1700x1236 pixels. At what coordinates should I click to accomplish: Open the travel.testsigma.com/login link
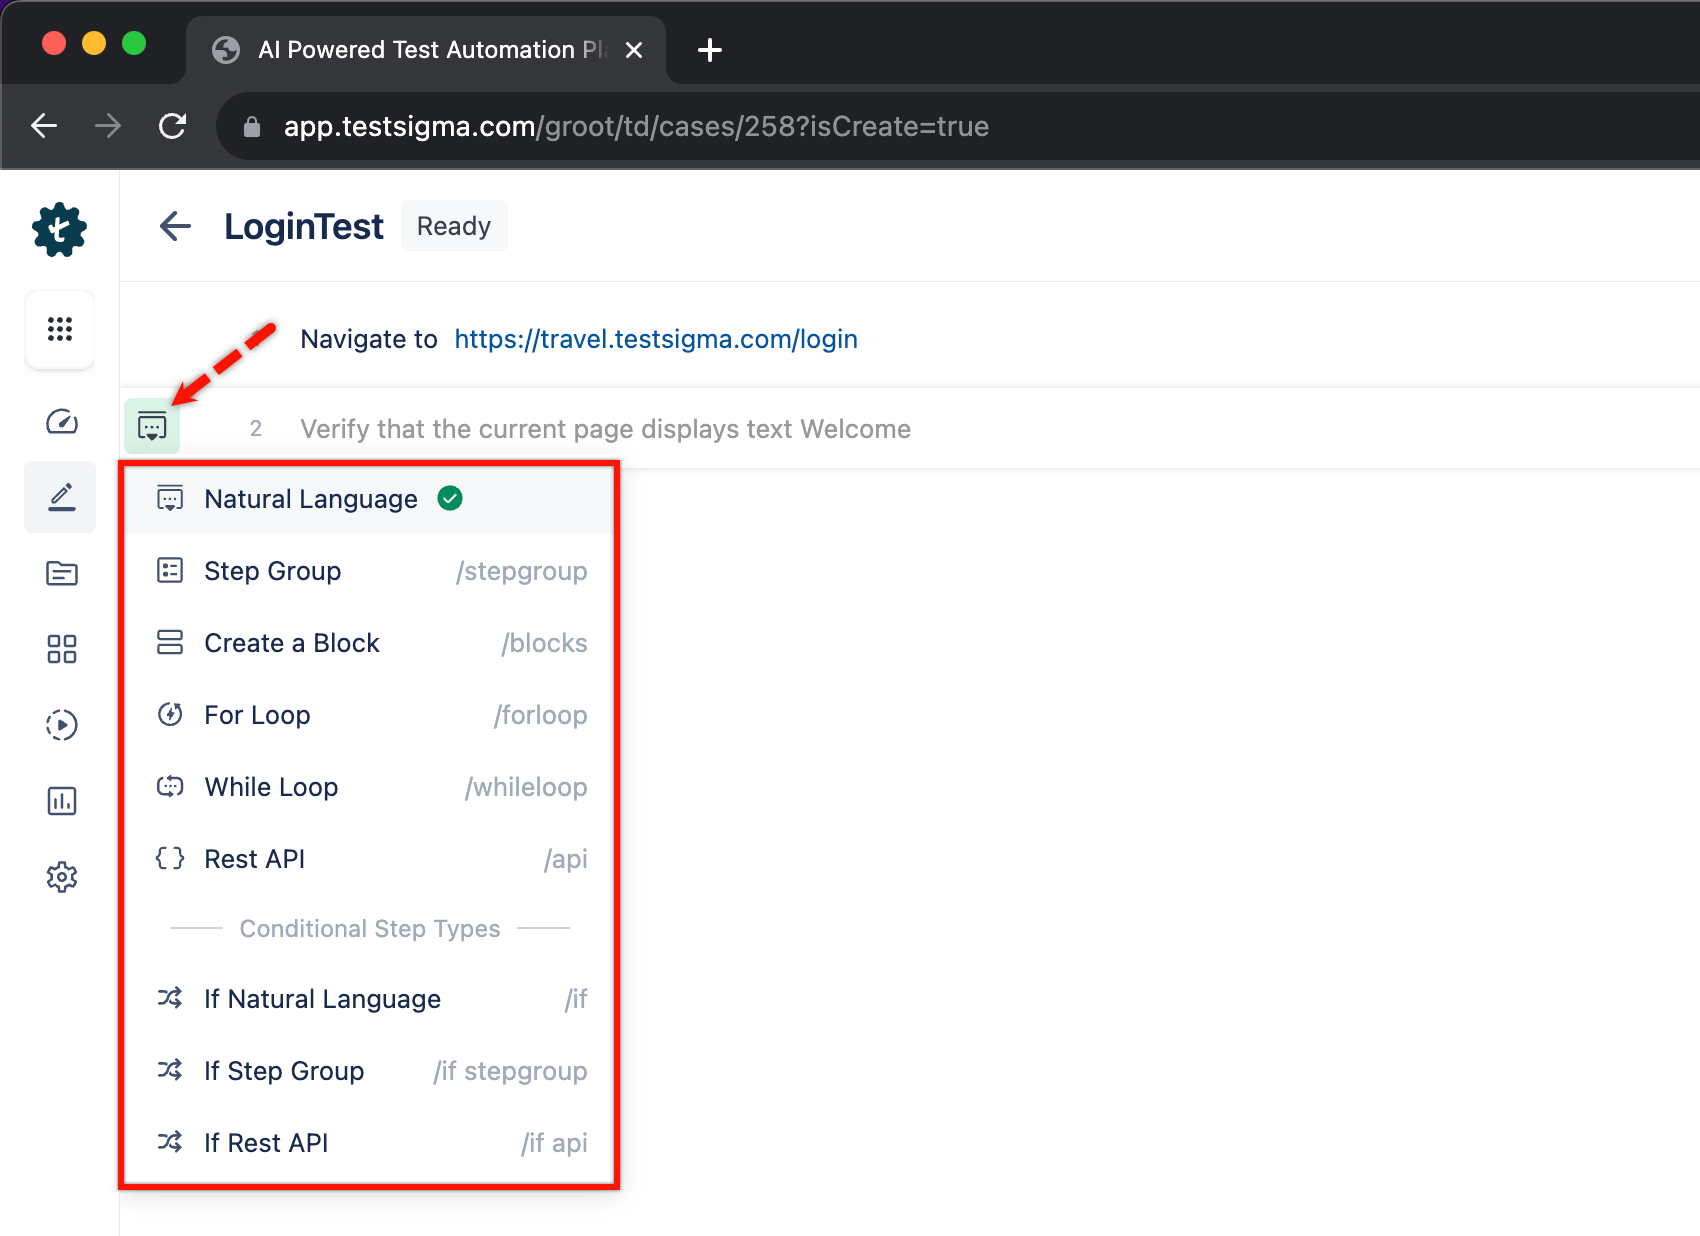(x=656, y=339)
